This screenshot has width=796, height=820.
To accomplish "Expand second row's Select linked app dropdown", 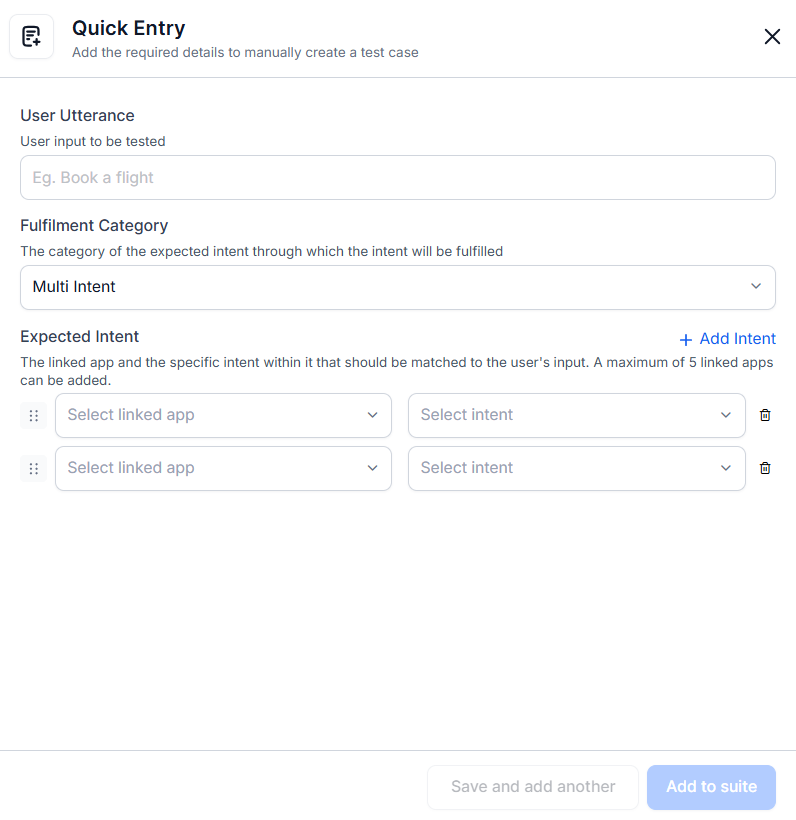I will (223, 468).
